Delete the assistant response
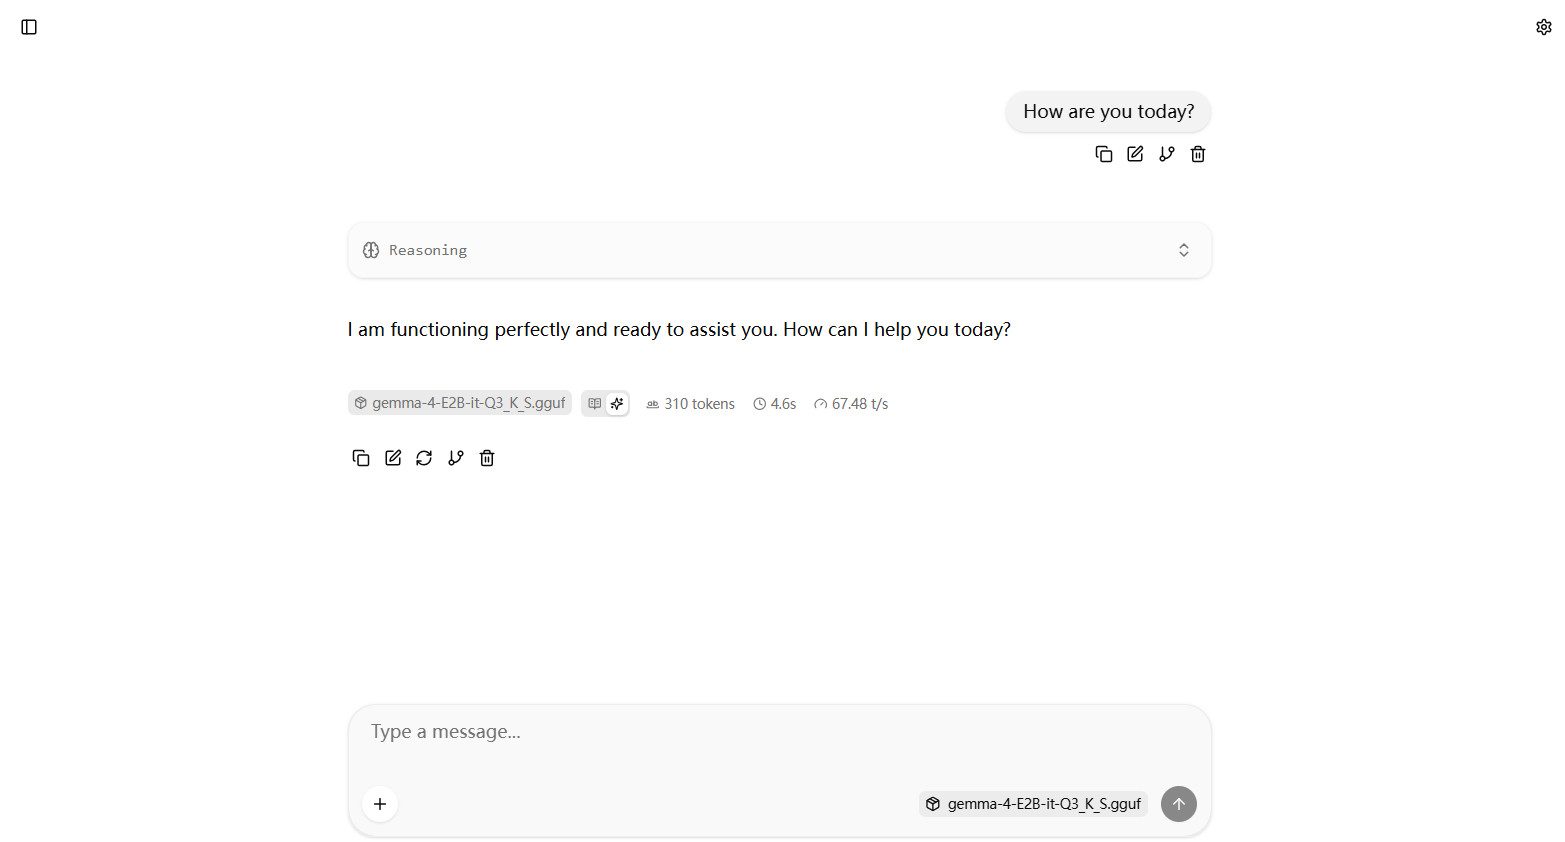Image resolution: width=1565 pixels, height=842 pixels. point(487,458)
